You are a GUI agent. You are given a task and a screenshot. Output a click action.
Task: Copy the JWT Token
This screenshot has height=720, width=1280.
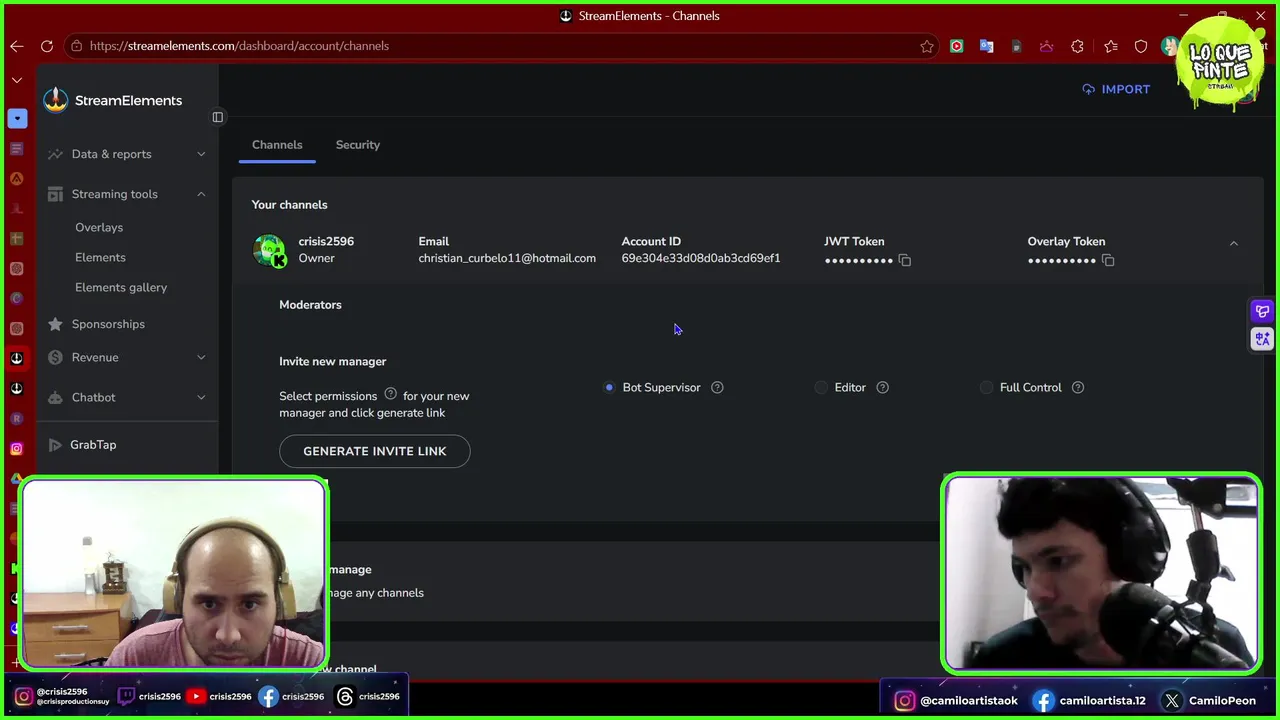coord(905,260)
